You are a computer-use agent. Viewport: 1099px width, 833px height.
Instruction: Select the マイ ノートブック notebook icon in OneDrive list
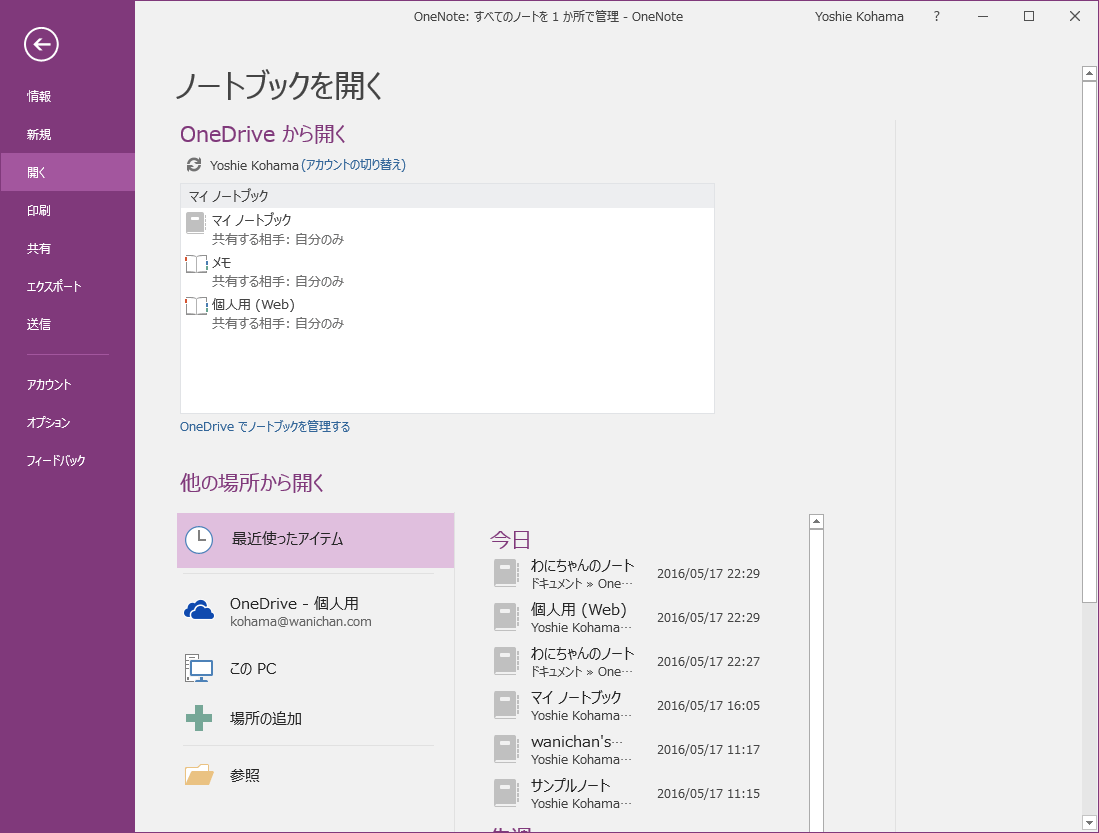pos(196,223)
